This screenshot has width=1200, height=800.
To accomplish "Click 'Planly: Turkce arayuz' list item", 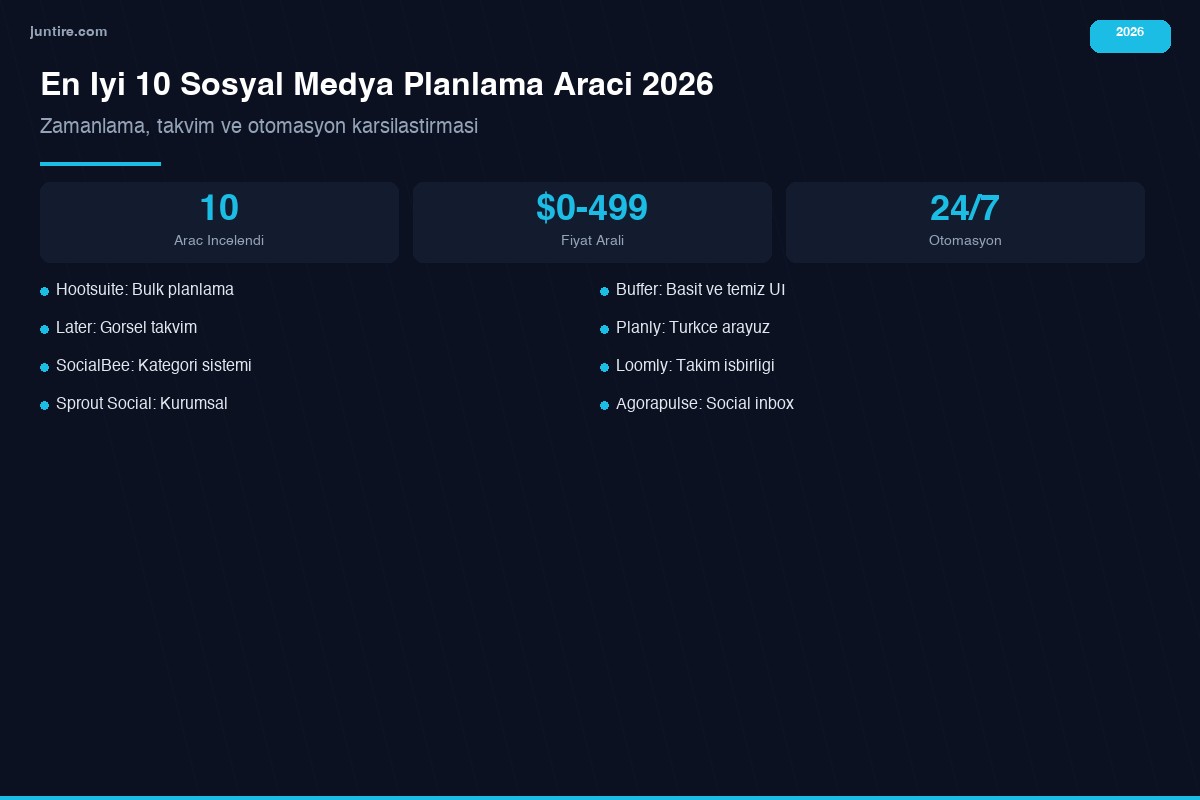I will 693,328.
